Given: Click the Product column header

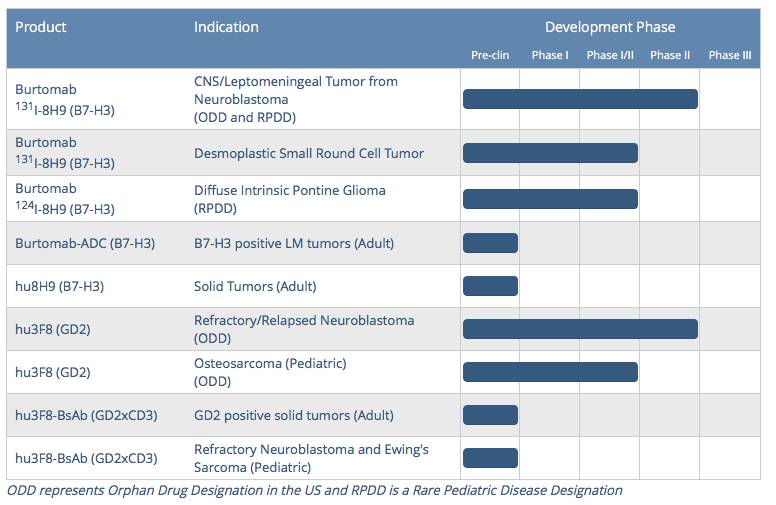Looking at the screenshot, I should (41, 27).
